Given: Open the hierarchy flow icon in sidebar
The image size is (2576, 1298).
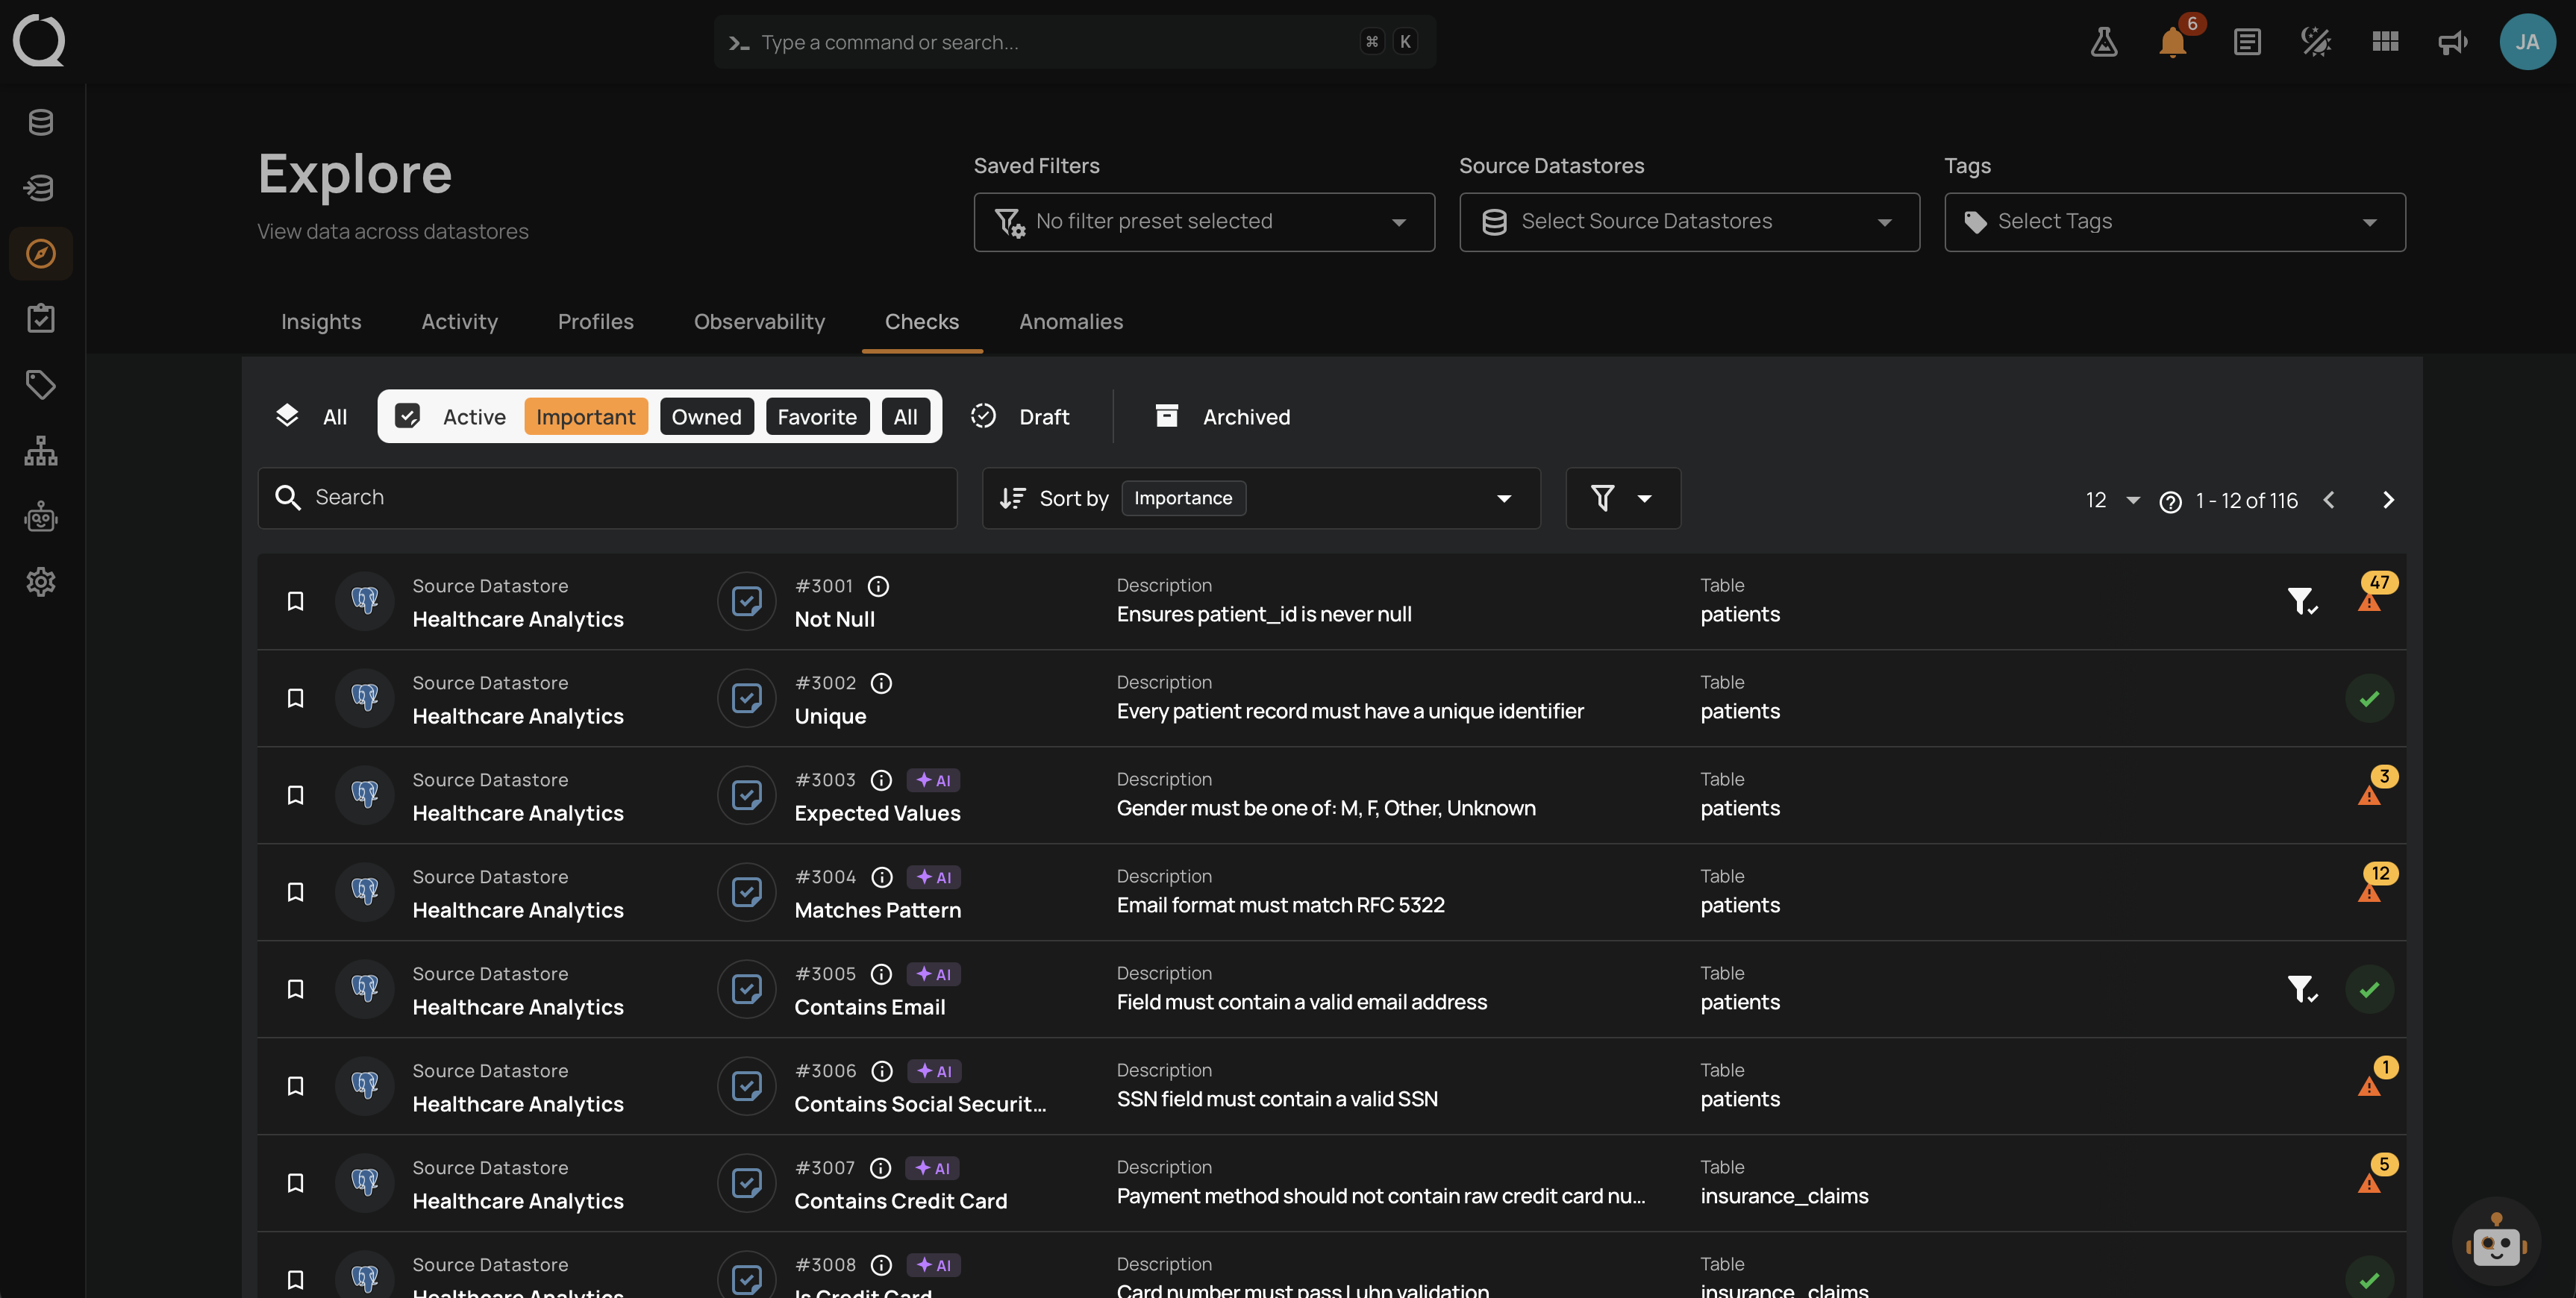Looking at the screenshot, I should pyautogui.click(x=41, y=451).
